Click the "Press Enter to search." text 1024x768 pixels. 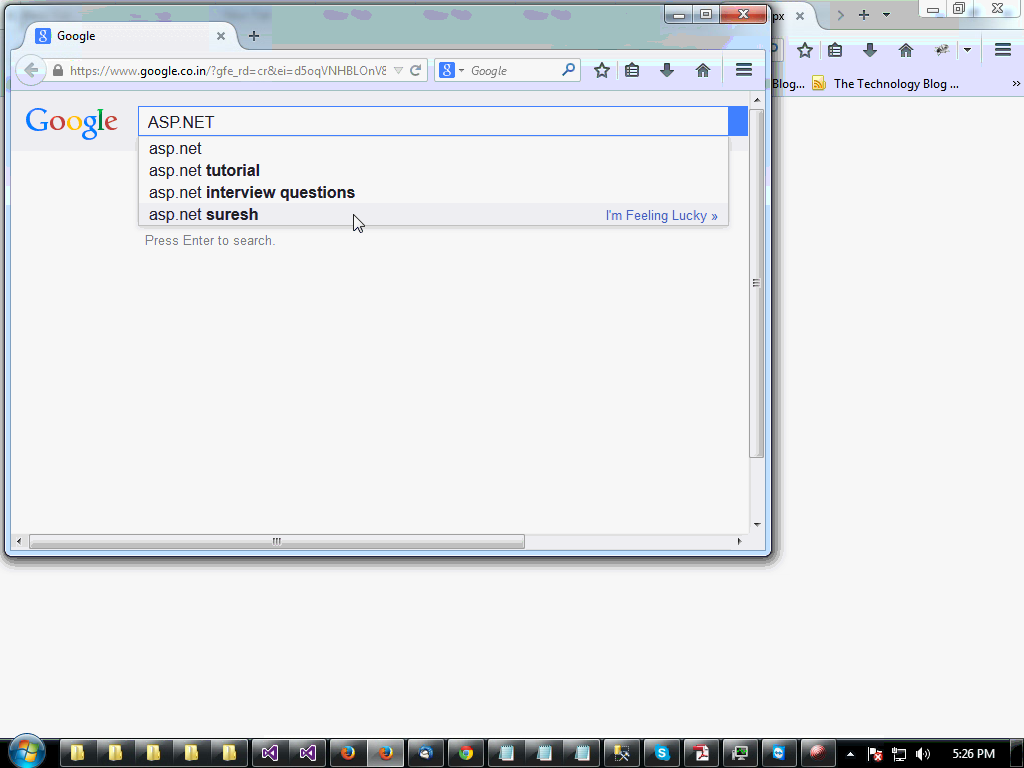click(x=210, y=241)
